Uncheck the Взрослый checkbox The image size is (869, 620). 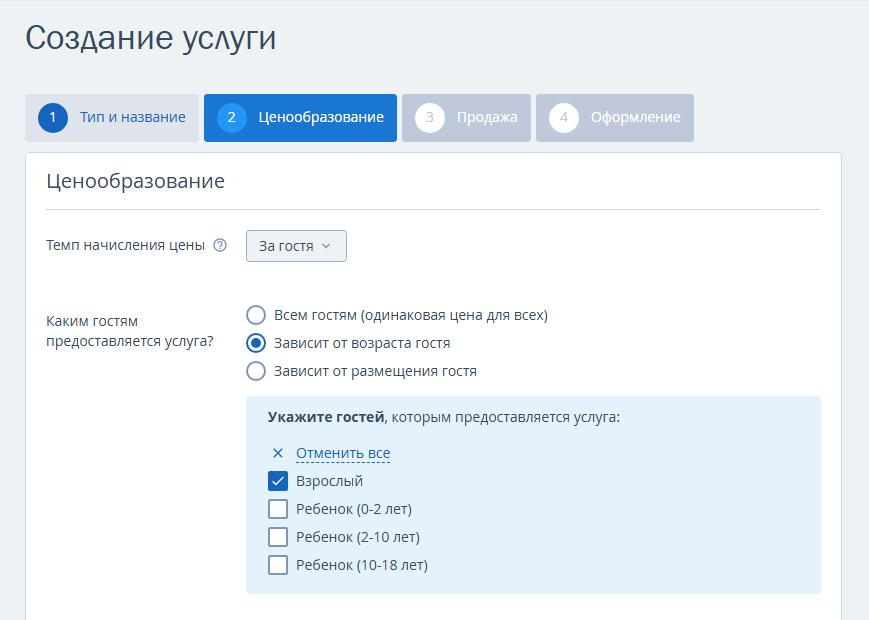coord(278,481)
